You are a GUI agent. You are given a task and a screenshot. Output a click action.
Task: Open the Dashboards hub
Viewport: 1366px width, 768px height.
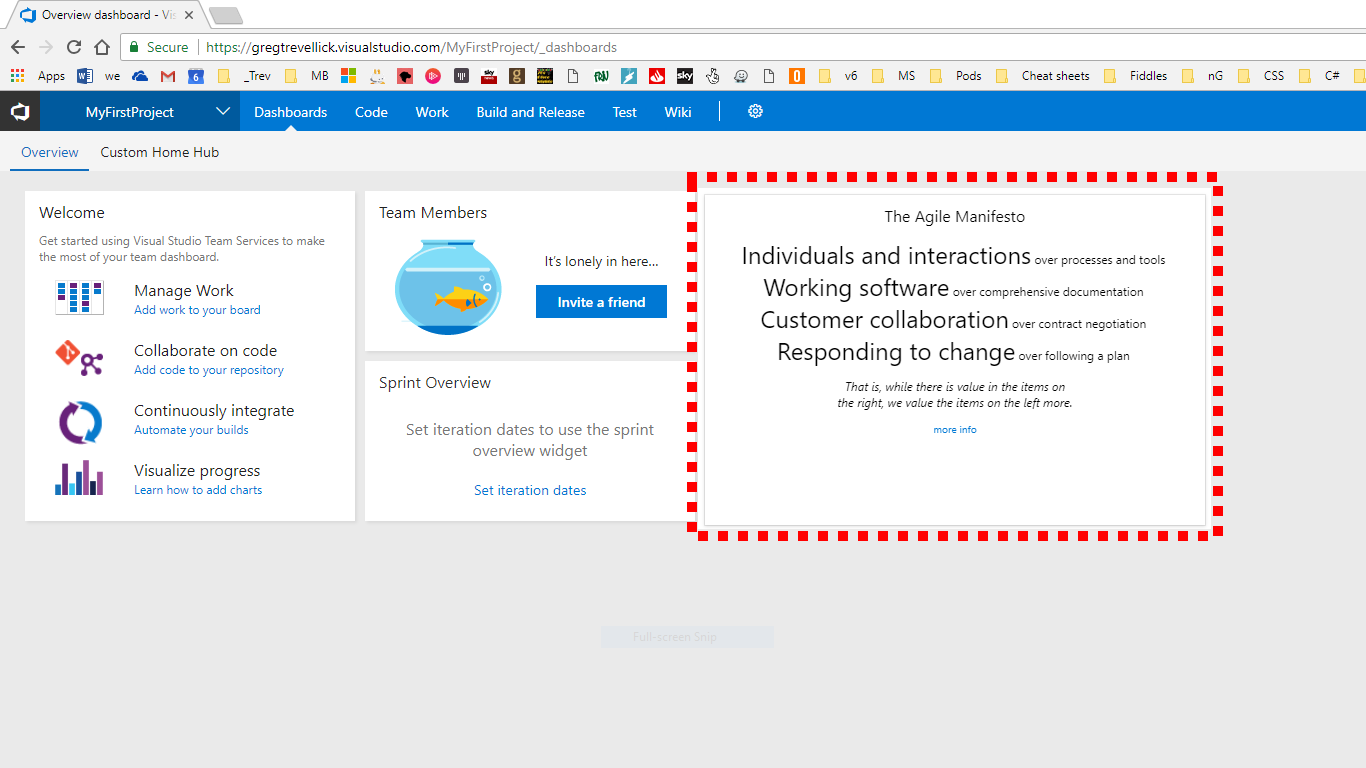tap(290, 112)
